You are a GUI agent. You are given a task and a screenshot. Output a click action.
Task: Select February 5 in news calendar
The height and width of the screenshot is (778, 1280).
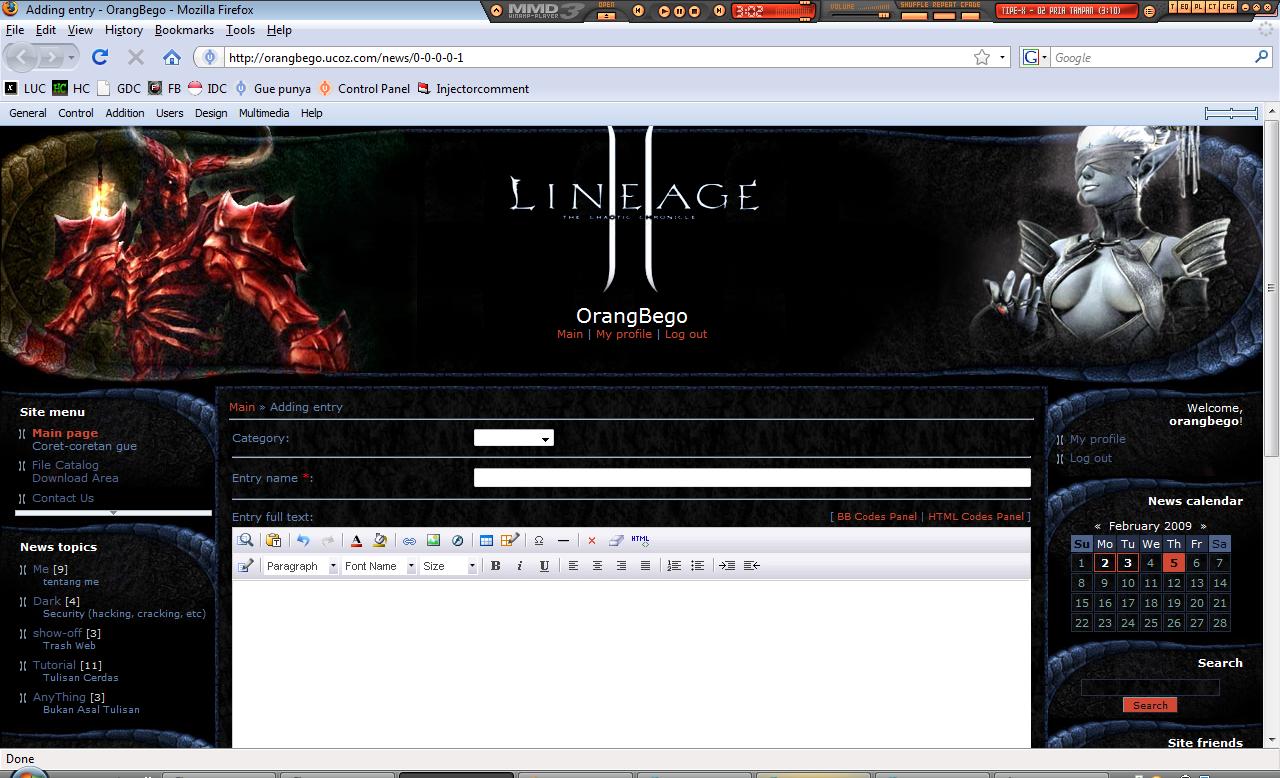tap(1174, 563)
